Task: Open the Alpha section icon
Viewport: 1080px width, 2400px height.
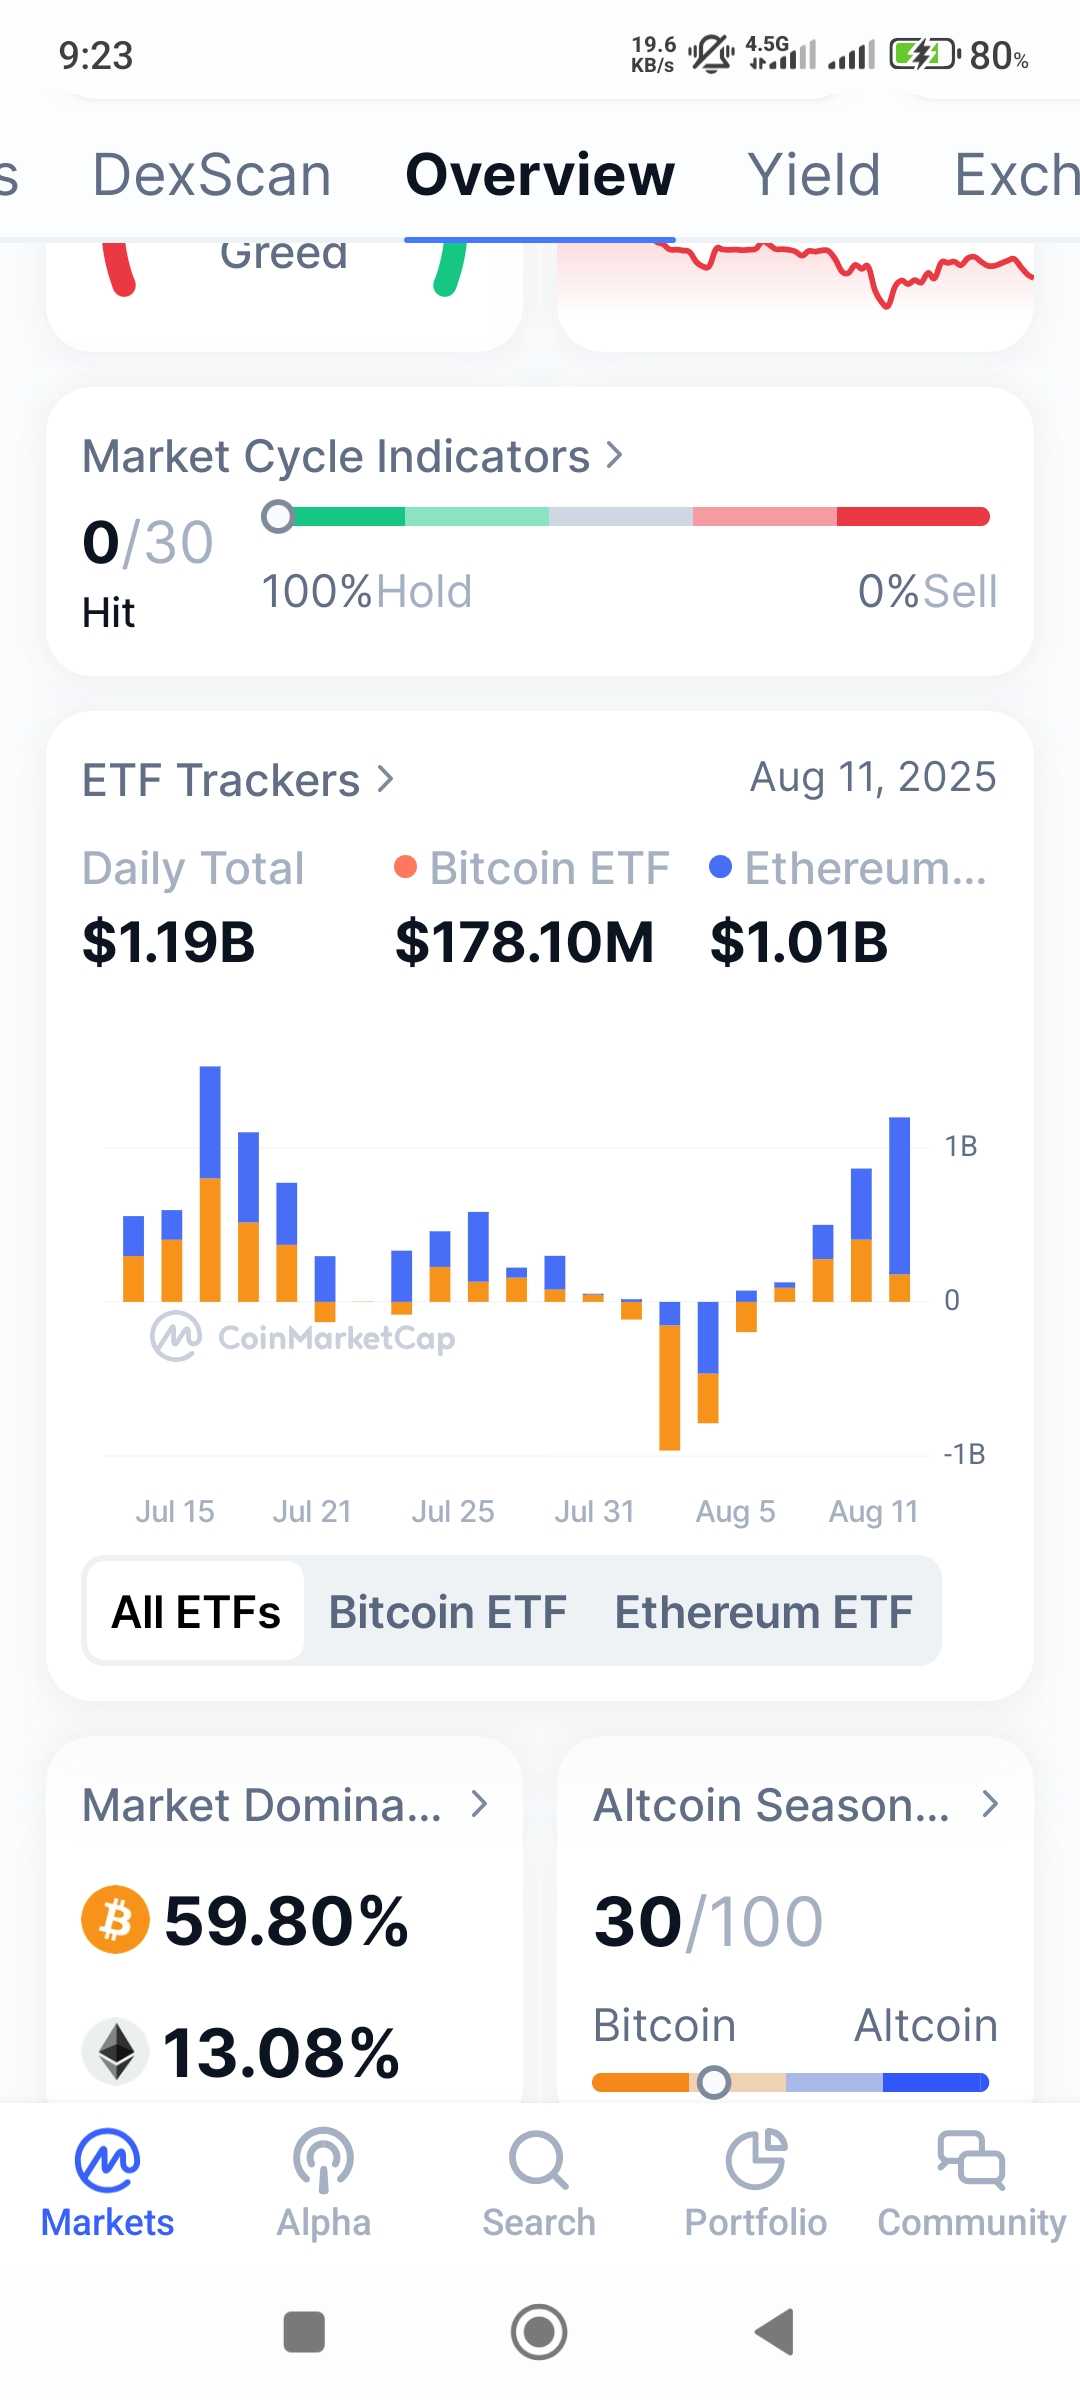Action: (x=323, y=2161)
